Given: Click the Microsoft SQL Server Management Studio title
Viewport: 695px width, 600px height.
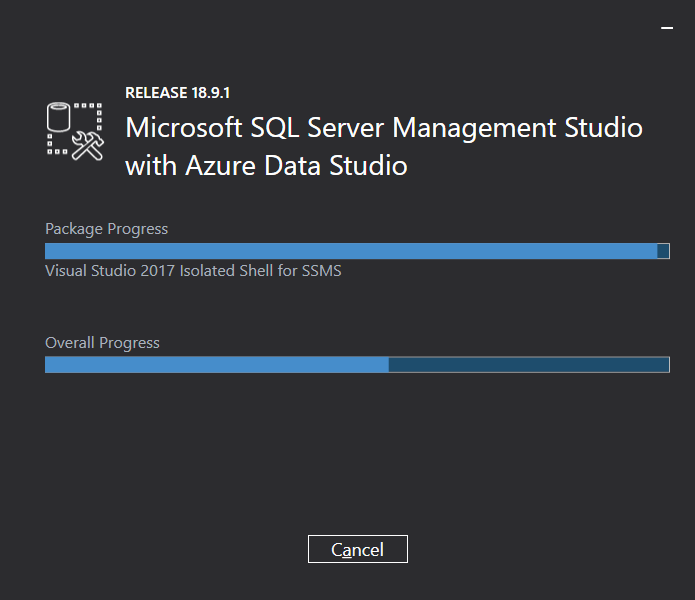Looking at the screenshot, I should point(383,128).
